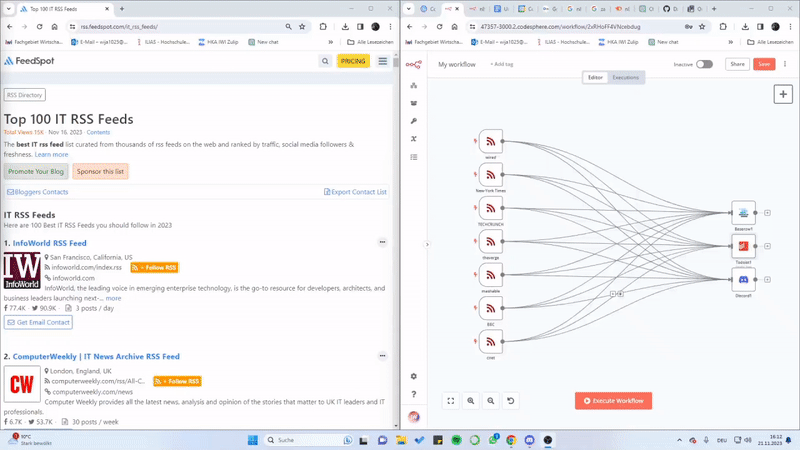Image resolution: width=800 pixels, height=450 pixels.
Task: Click the Windows taskbar search box
Action: click(309, 440)
